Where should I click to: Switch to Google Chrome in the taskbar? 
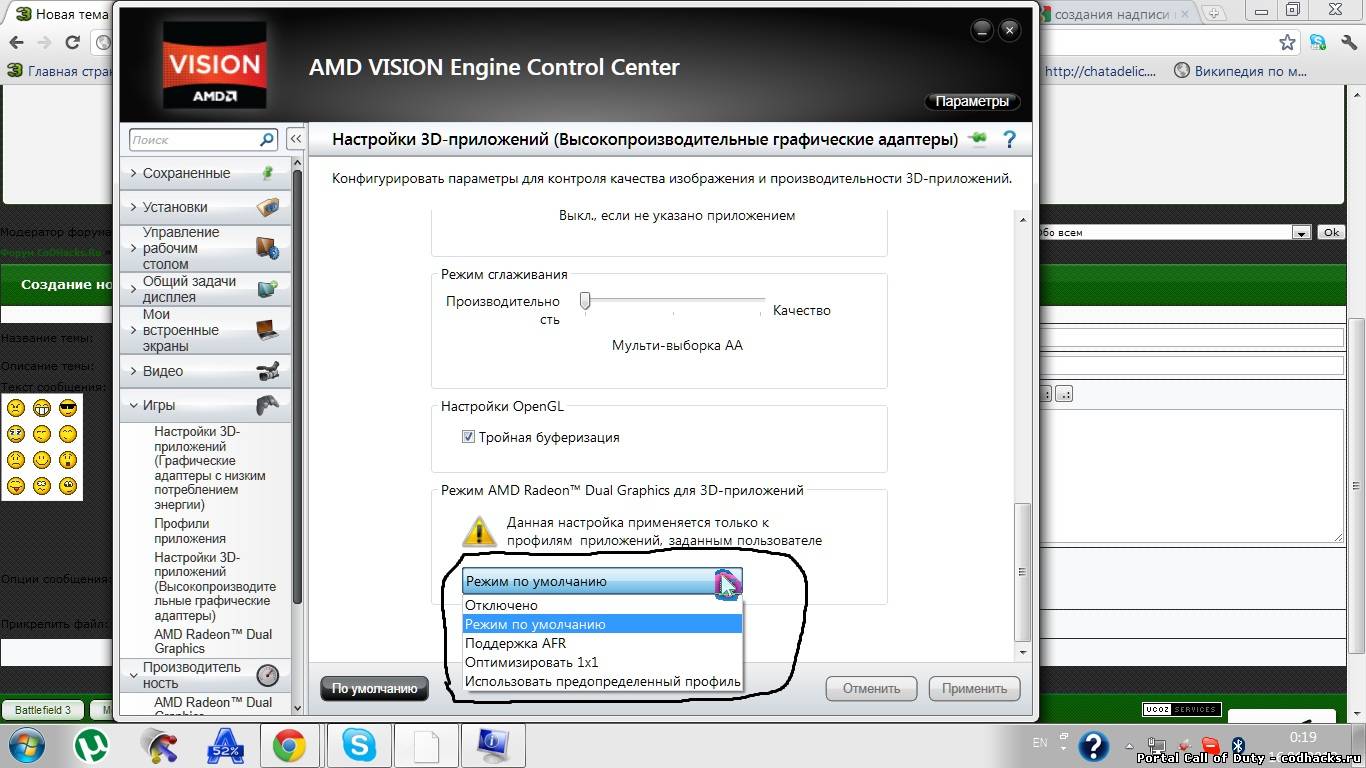pos(290,746)
